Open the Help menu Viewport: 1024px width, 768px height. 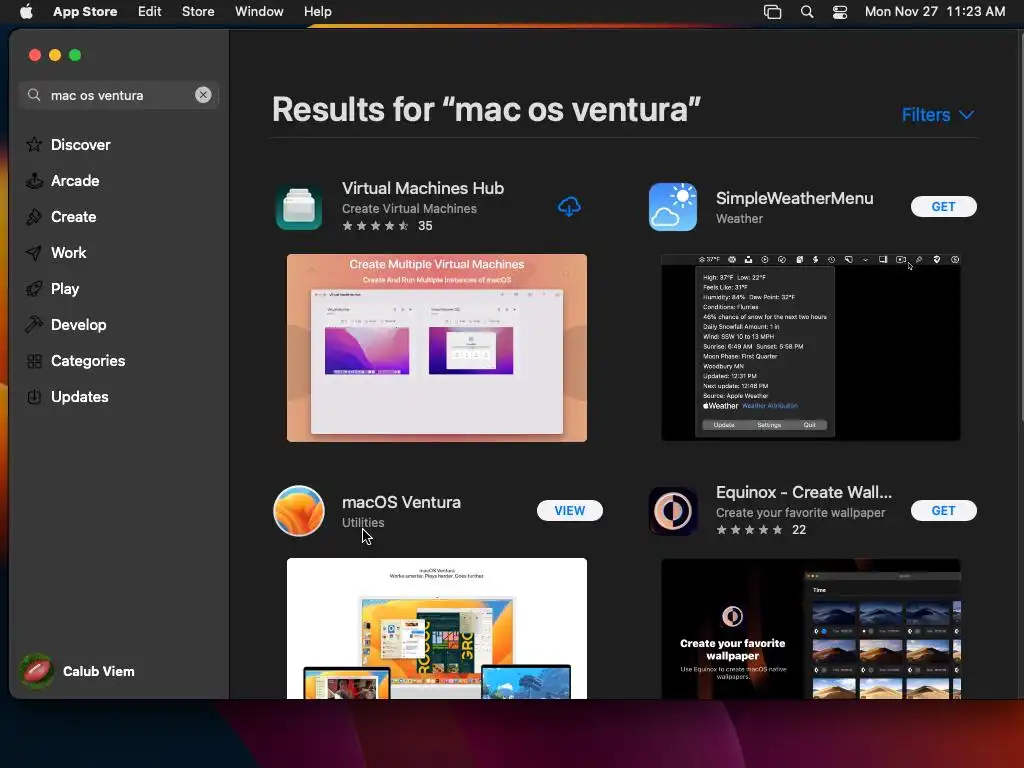[x=317, y=11]
